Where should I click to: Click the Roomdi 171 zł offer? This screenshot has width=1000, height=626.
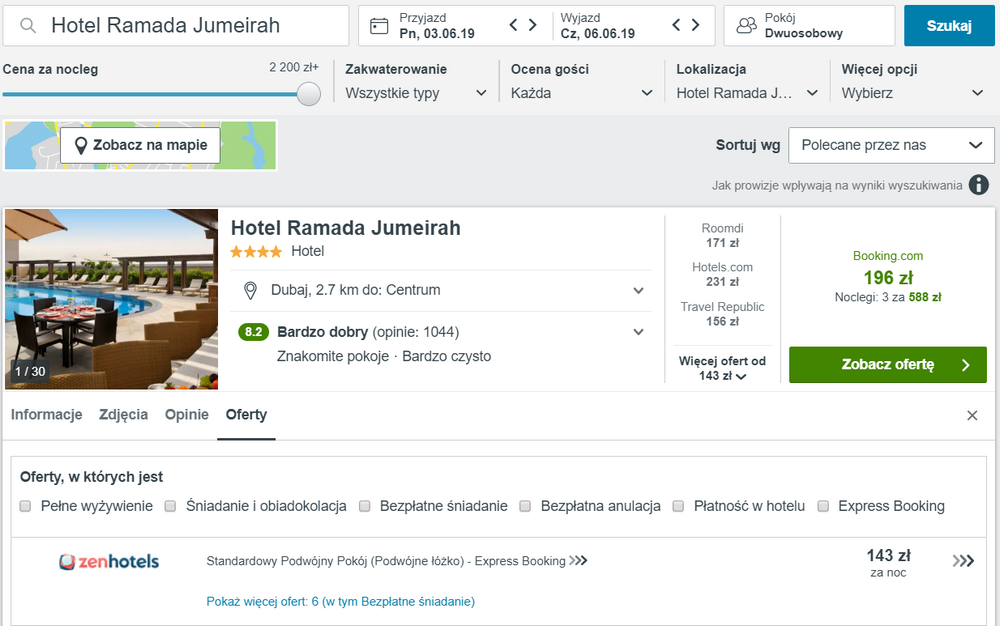722,235
